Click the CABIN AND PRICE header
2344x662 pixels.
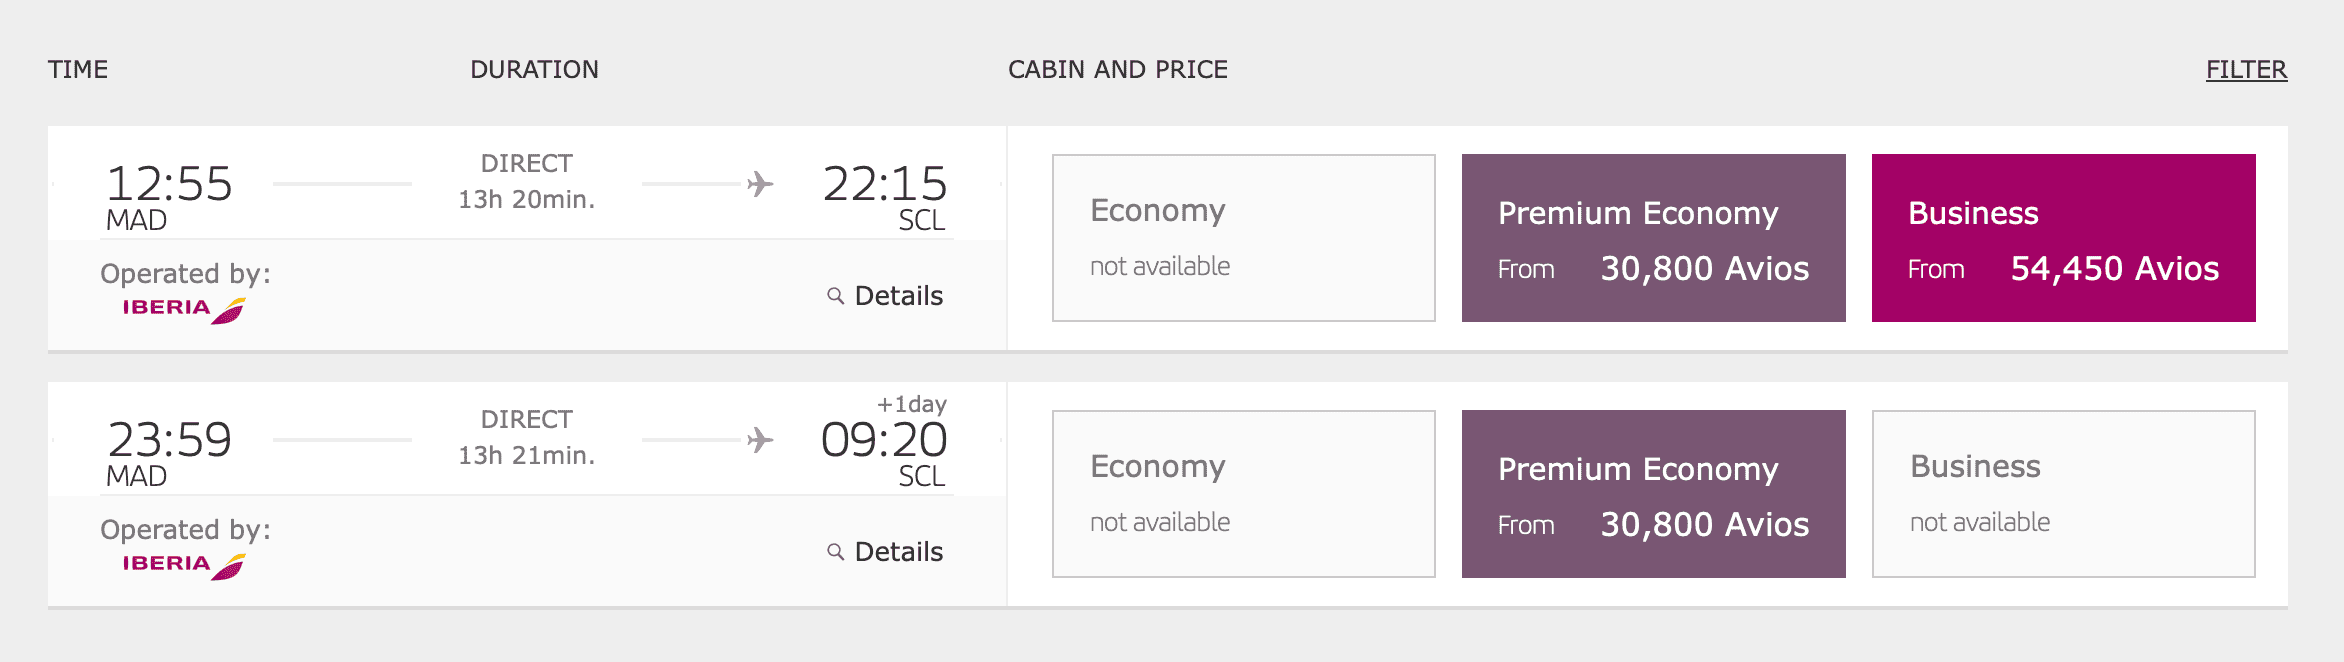pyautogui.click(x=1117, y=69)
